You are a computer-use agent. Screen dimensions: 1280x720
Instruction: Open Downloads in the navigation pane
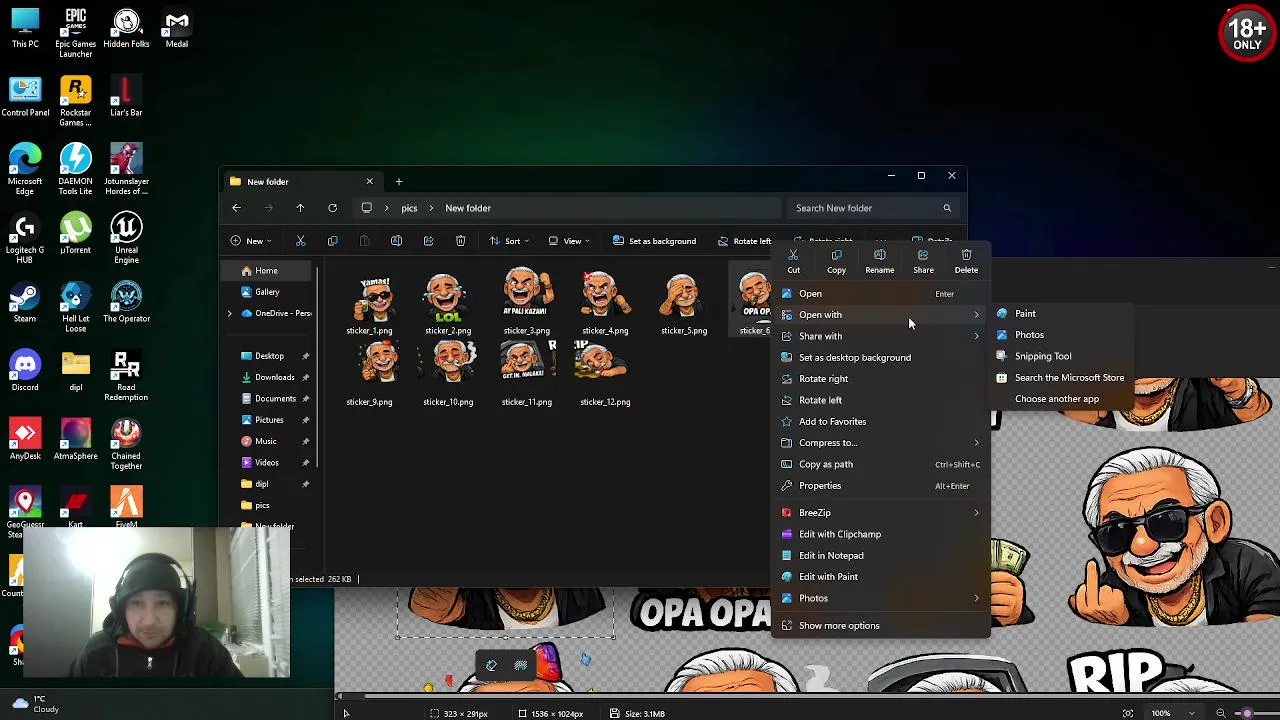[274, 377]
